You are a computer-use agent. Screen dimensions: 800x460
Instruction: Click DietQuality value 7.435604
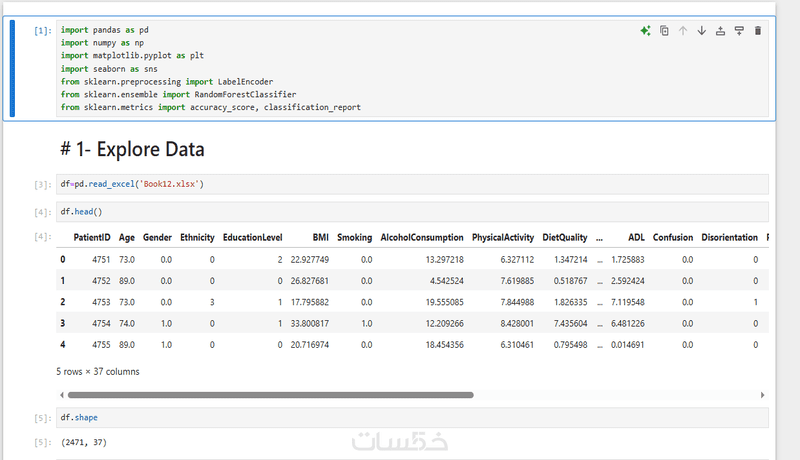pos(570,324)
